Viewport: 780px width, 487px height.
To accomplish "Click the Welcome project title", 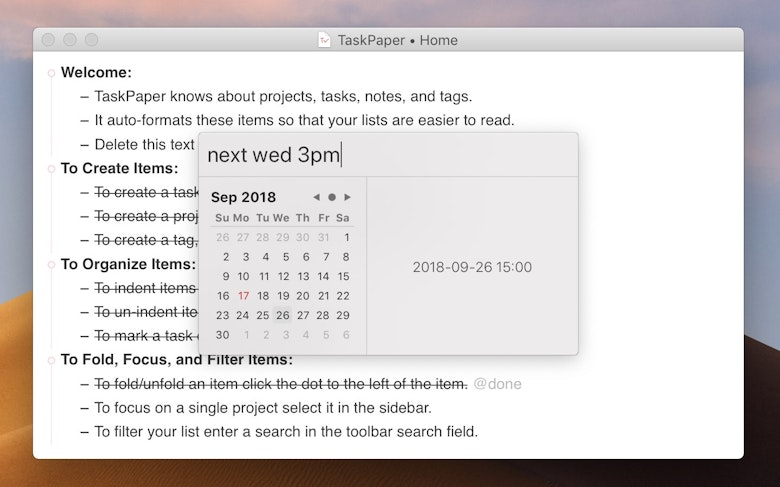I will (x=97, y=73).
